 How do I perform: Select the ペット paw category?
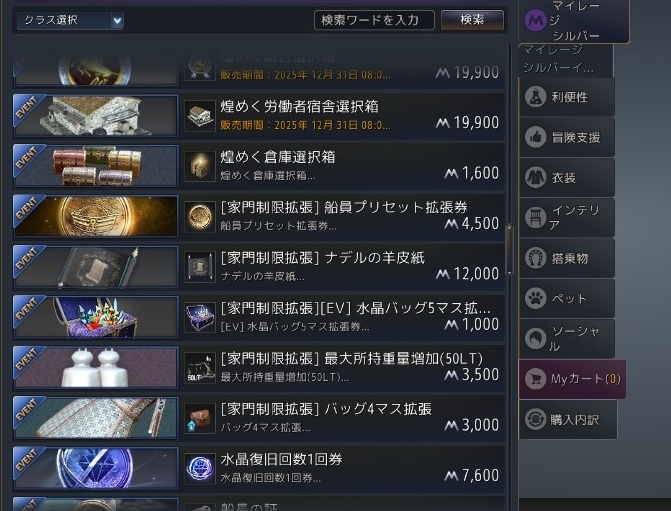566,298
